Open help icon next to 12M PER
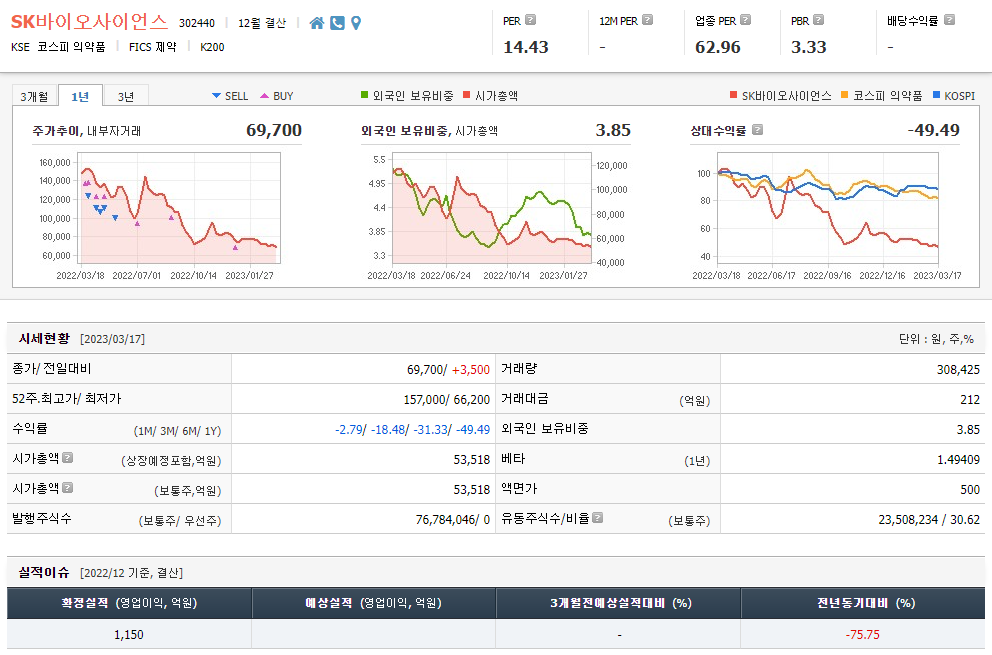Screen dimensions: 992x655 [x=647, y=20]
